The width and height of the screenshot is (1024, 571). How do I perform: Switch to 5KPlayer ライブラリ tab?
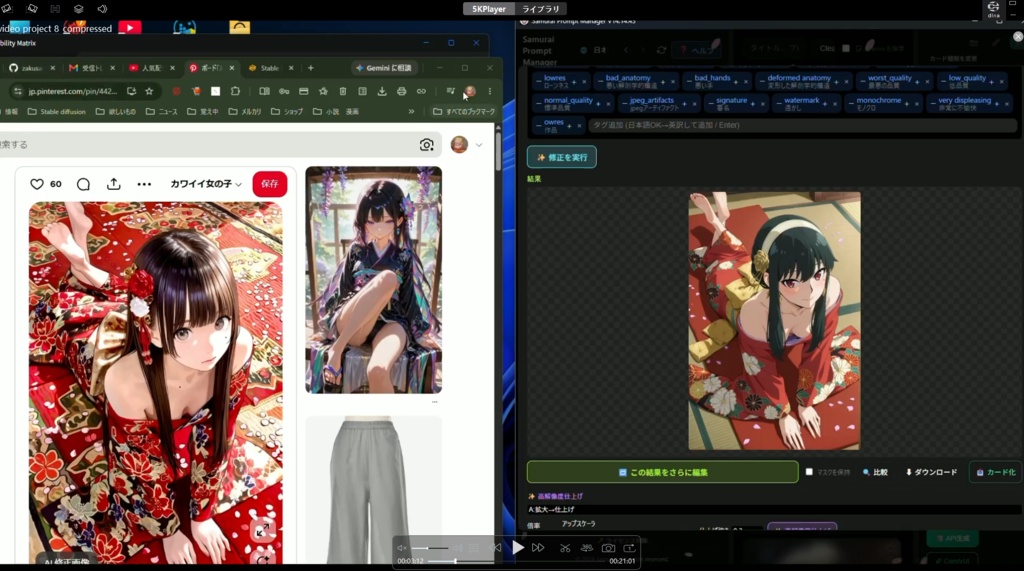(541, 9)
